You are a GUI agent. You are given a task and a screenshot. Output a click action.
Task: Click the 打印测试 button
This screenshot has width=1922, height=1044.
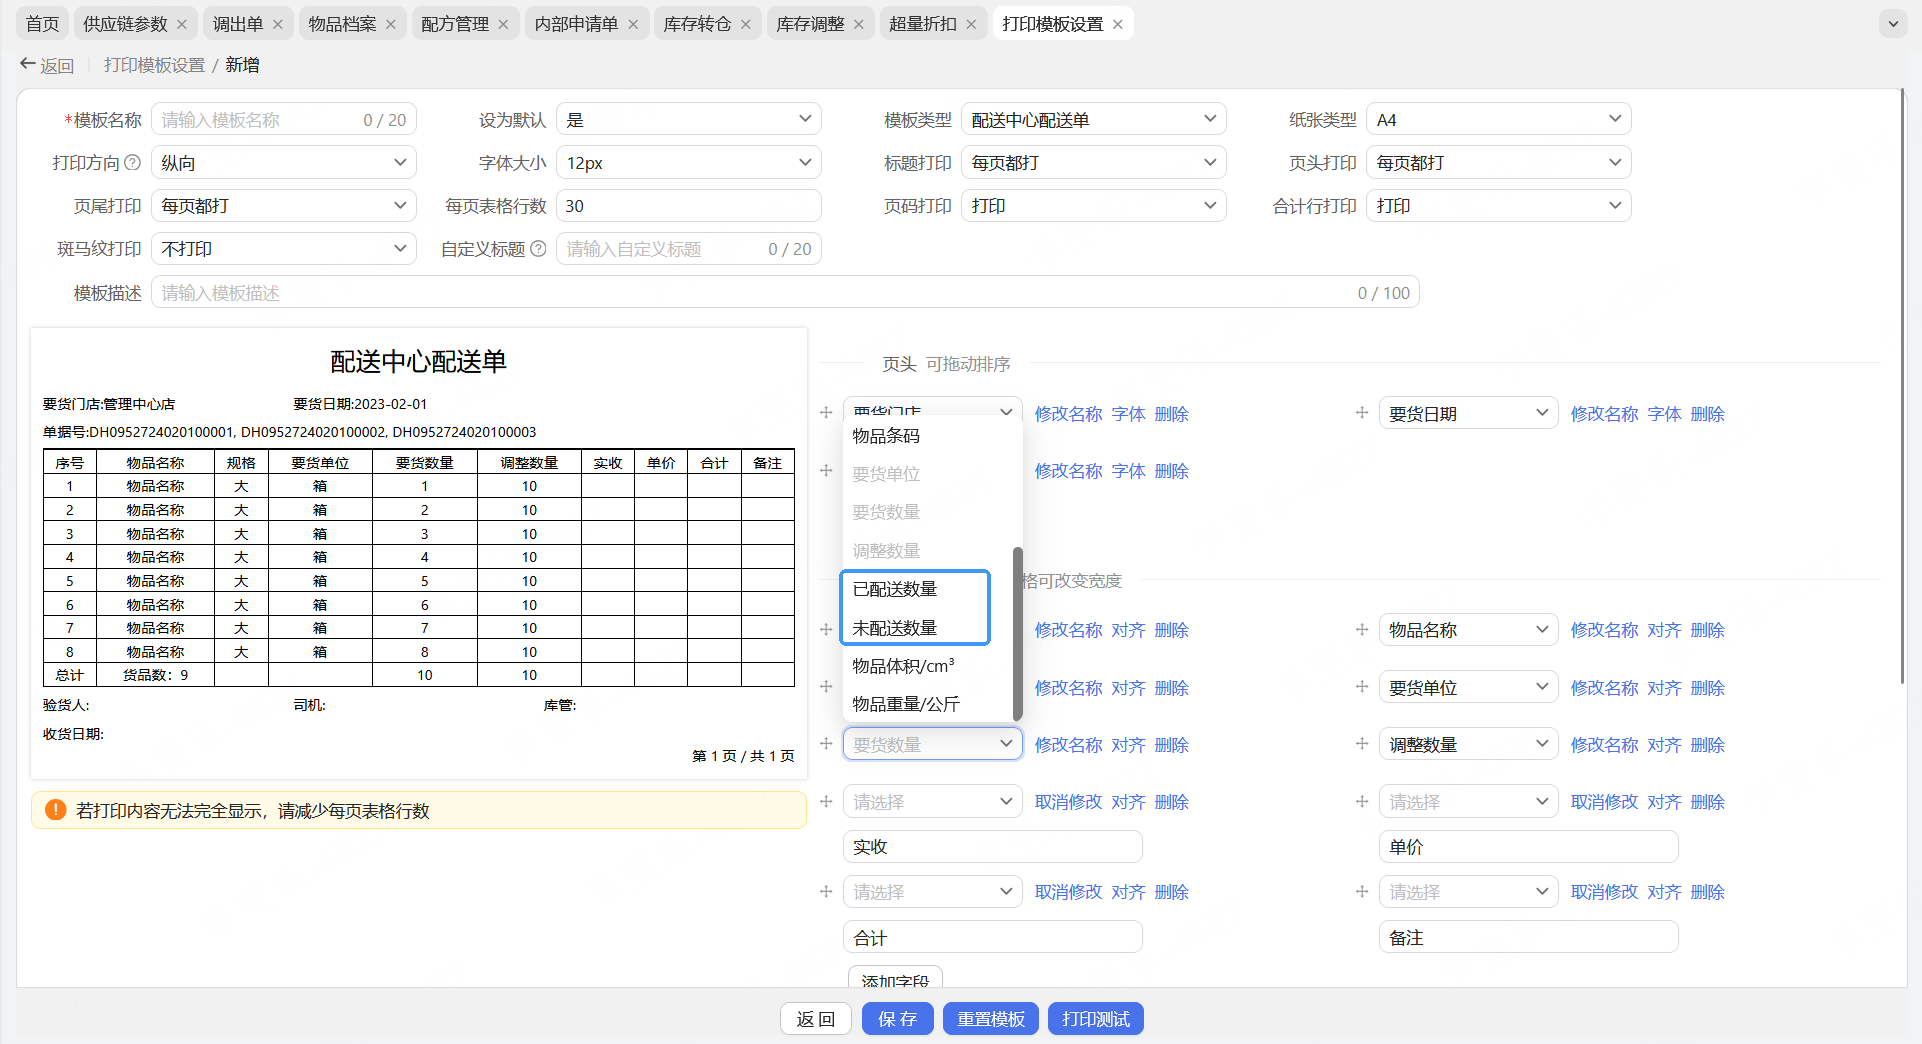point(1095,1019)
